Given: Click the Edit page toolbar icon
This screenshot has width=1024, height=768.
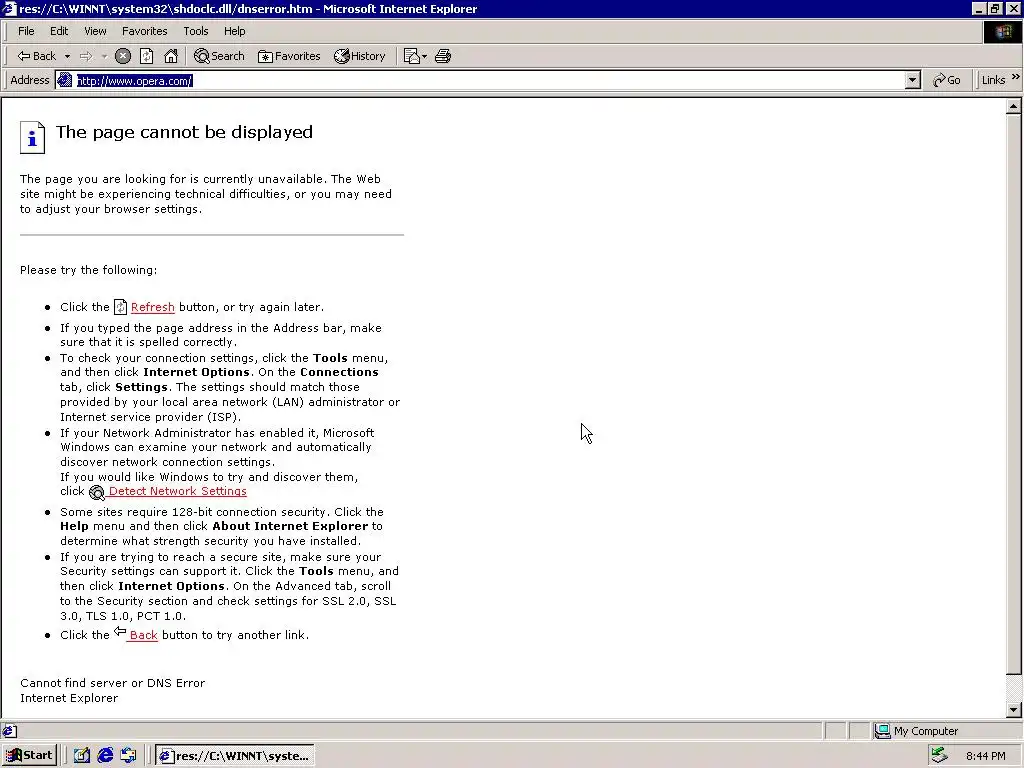Looking at the screenshot, I should coord(411,56).
